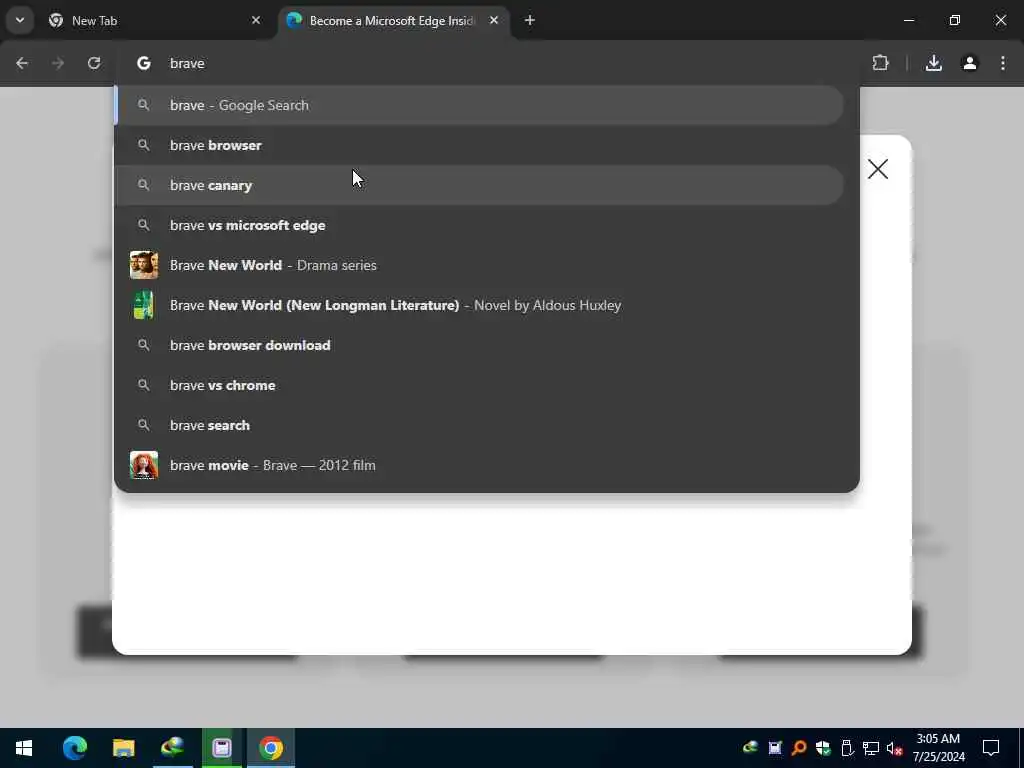Open Microsoft Edge from the taskbar
The height and width of the screenshot is (768, 1024).
(x=74, y=748)
